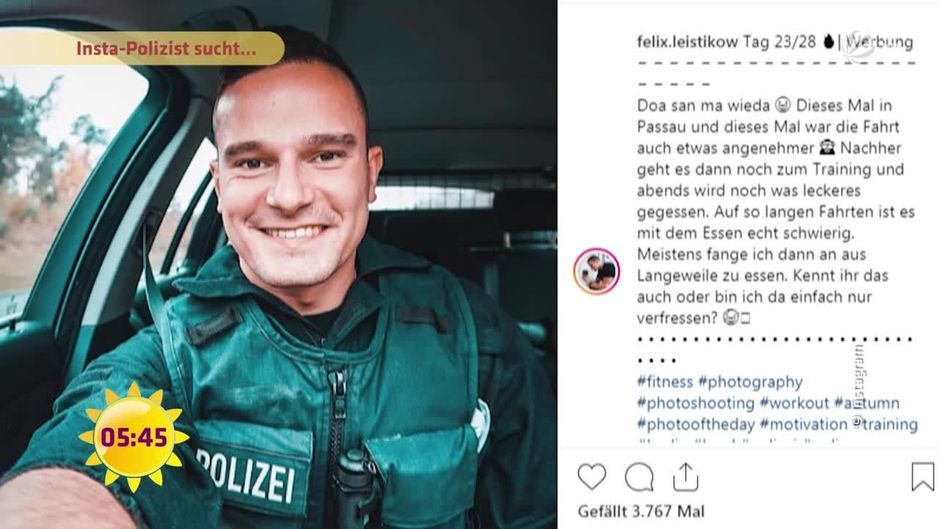Screen dimensions: 940x529
Task: Click the #photography hashtag
Action: [751, 381]
